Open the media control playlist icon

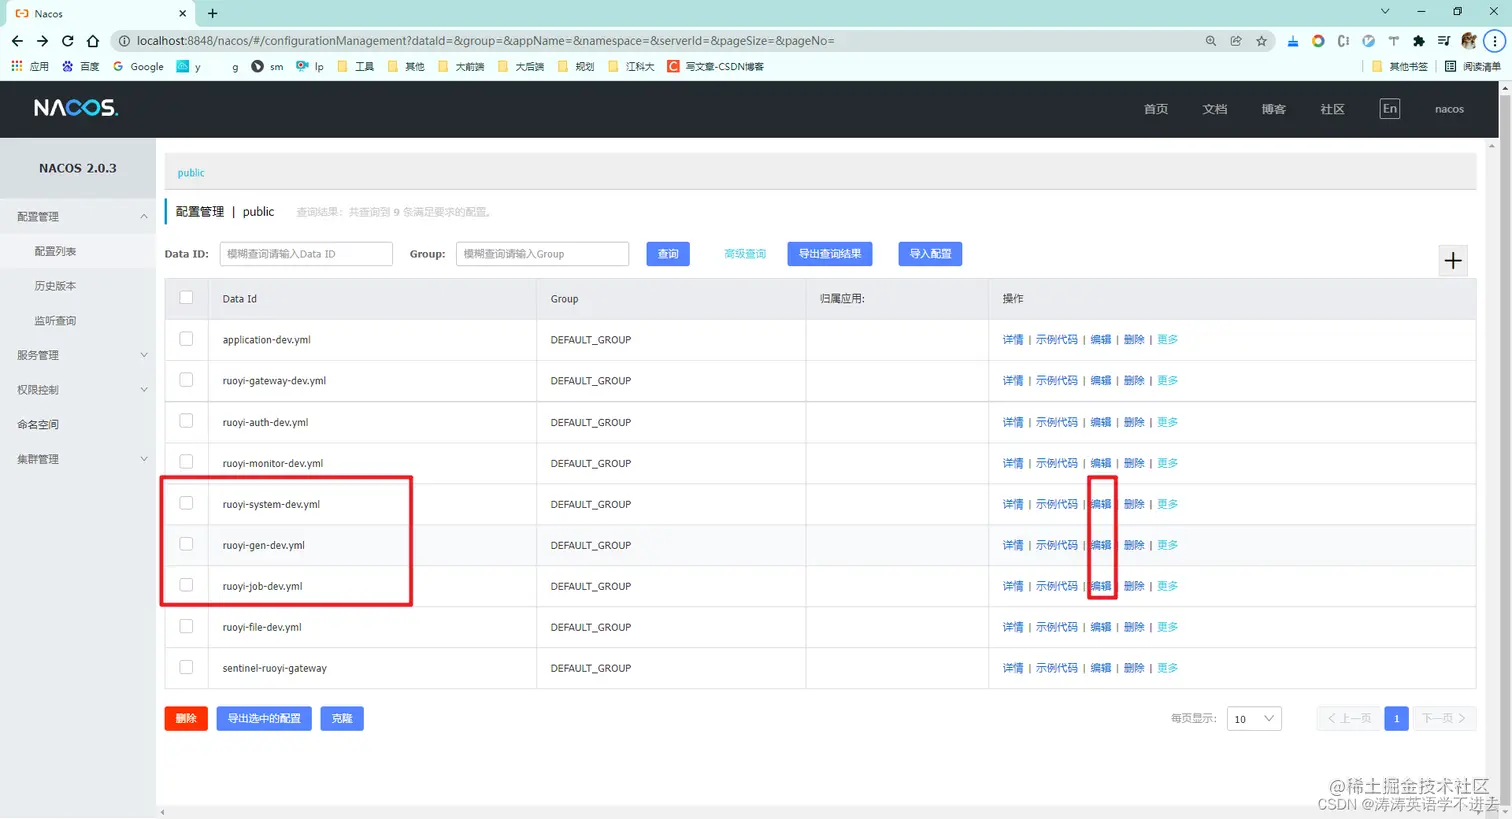pos(1444,41)
